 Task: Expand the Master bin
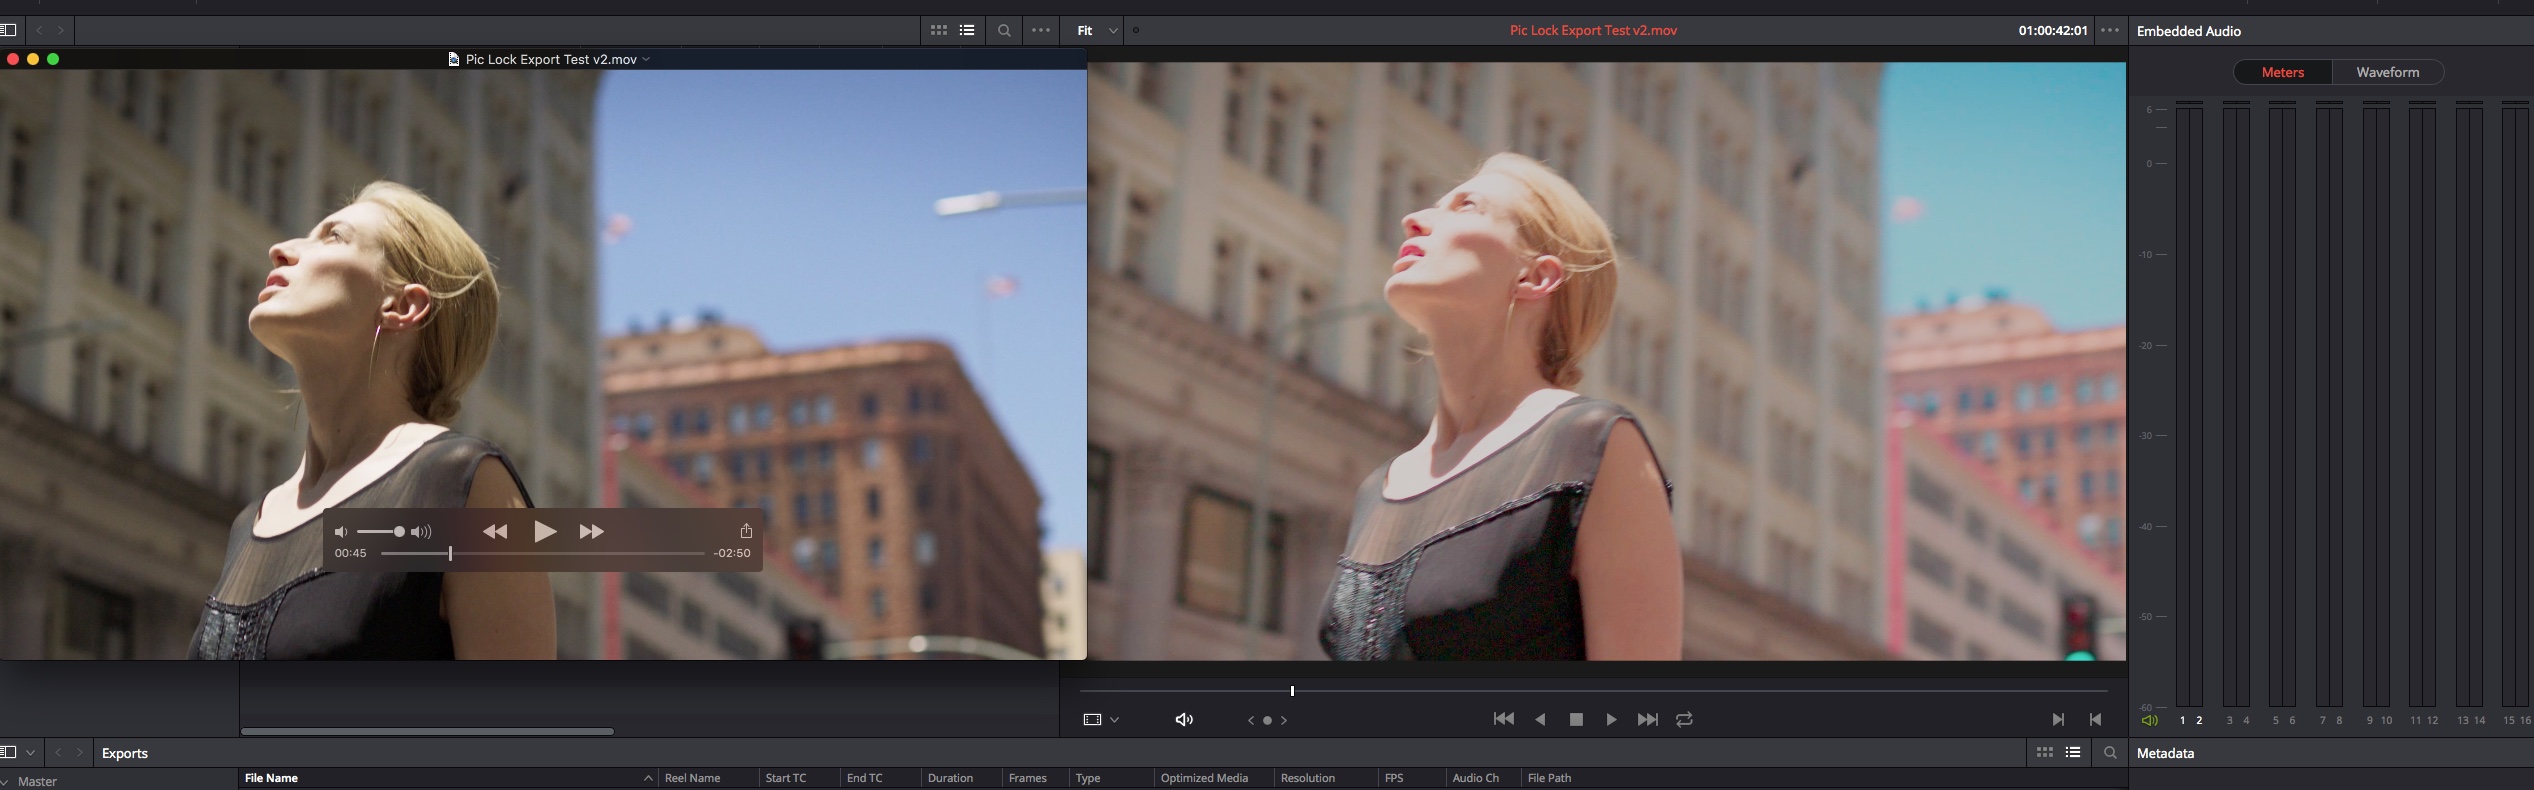pyautogui.click(x=6, y=782)
